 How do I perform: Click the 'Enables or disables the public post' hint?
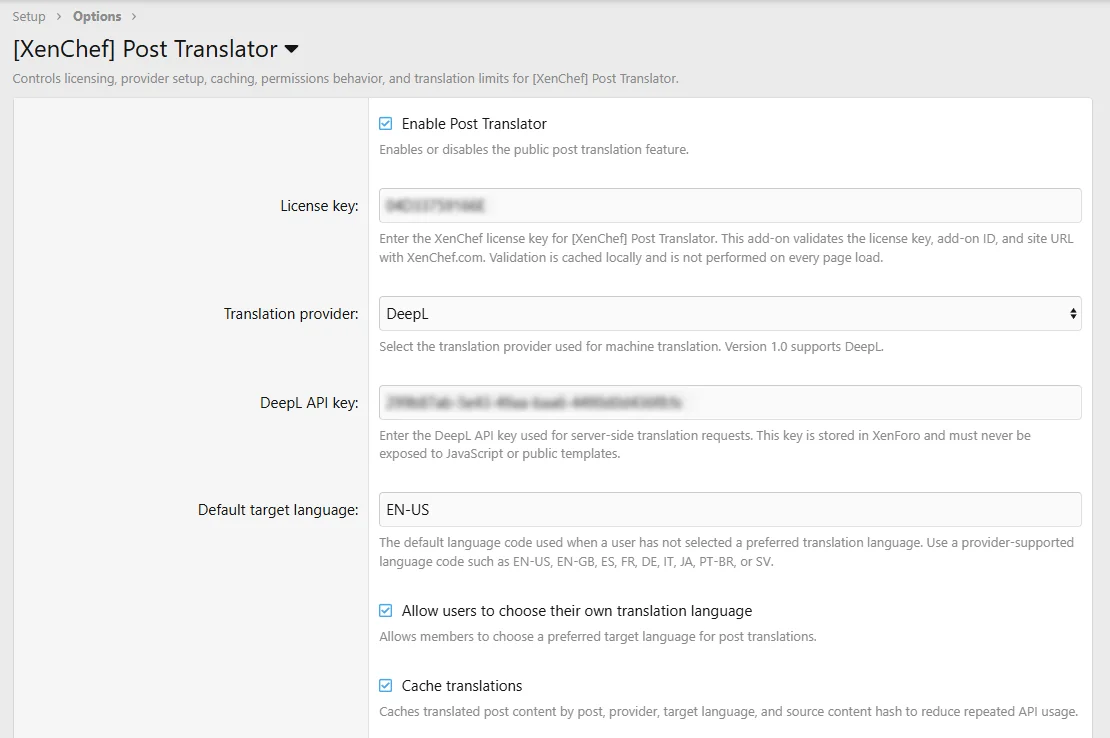point(534,149)
